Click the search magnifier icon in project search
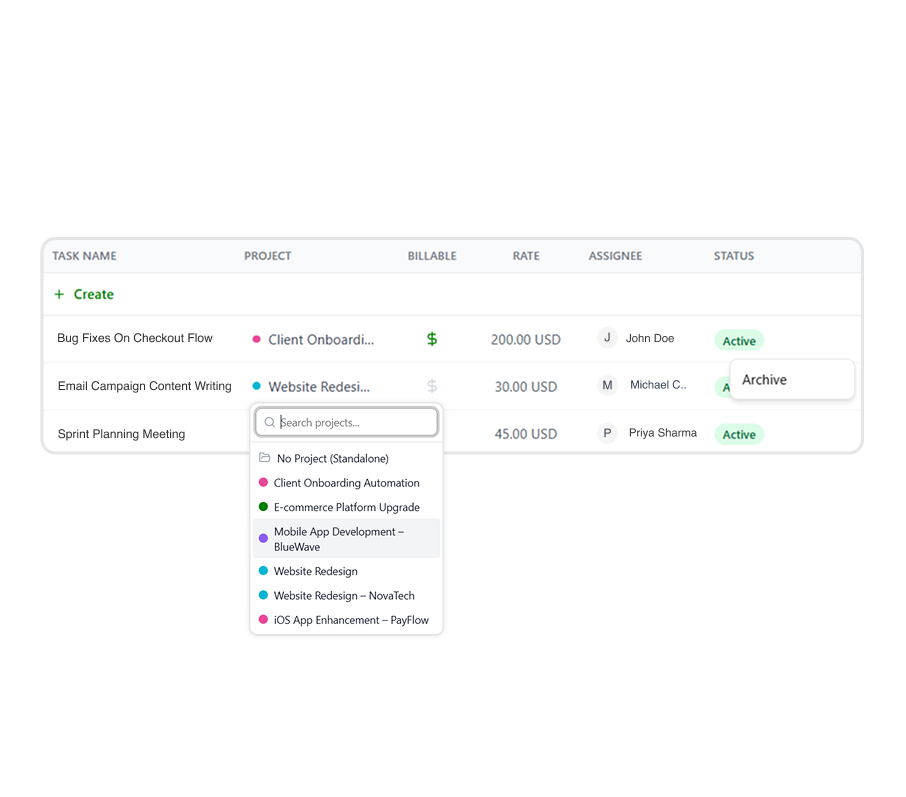 tap(270, 423)
